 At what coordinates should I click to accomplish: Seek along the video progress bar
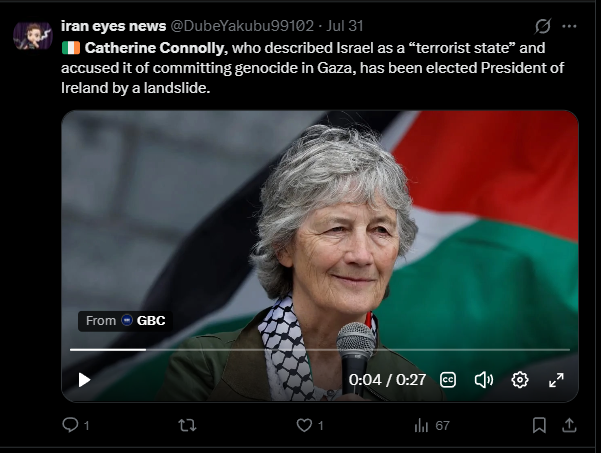(x=320, y=350)
